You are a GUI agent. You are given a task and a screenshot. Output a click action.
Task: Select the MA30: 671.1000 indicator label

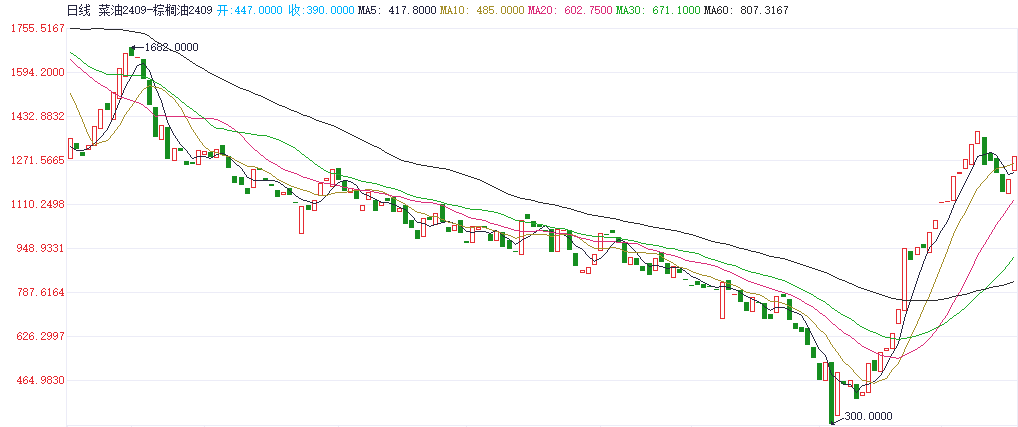[x=656, y=10]
